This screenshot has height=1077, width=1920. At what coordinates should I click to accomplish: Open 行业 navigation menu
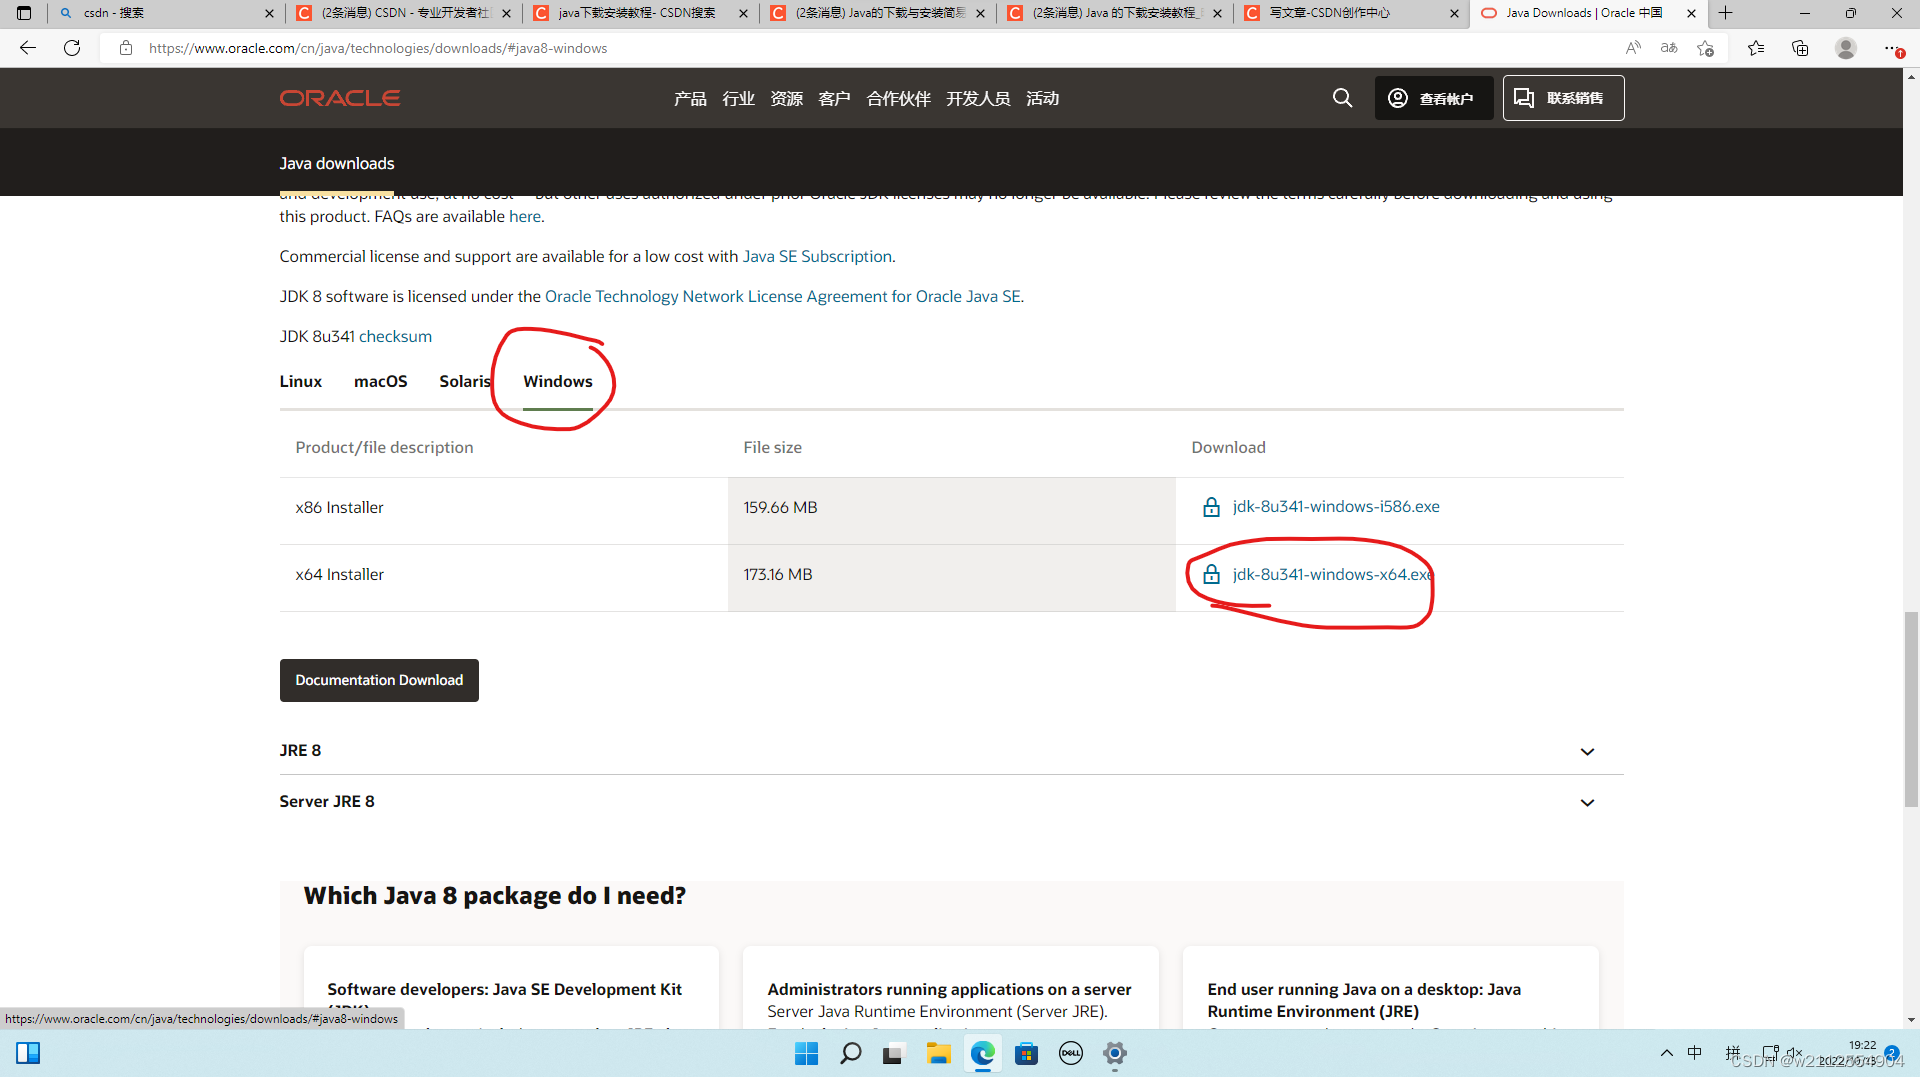click(738, 98)
